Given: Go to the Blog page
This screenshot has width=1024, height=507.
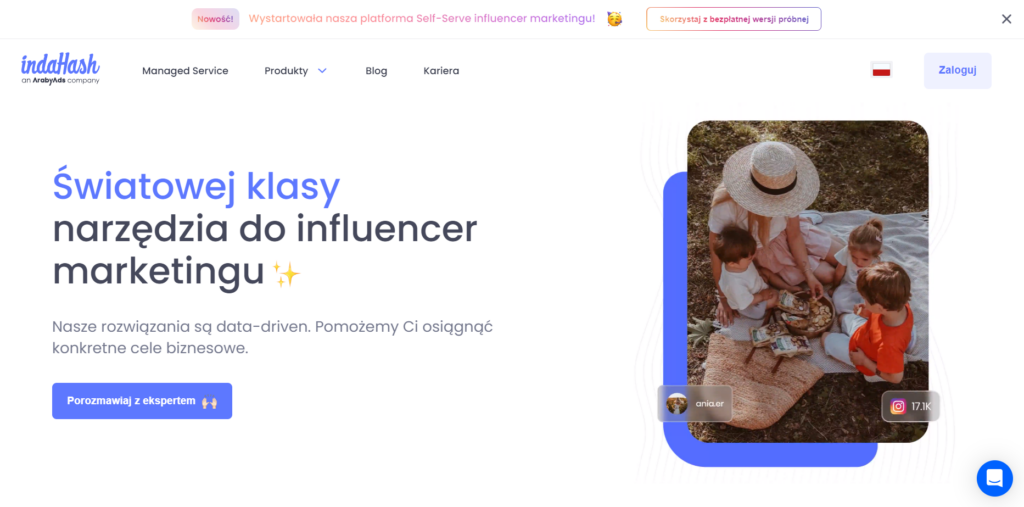Looking at the screenshot, I should click(376, 71).
